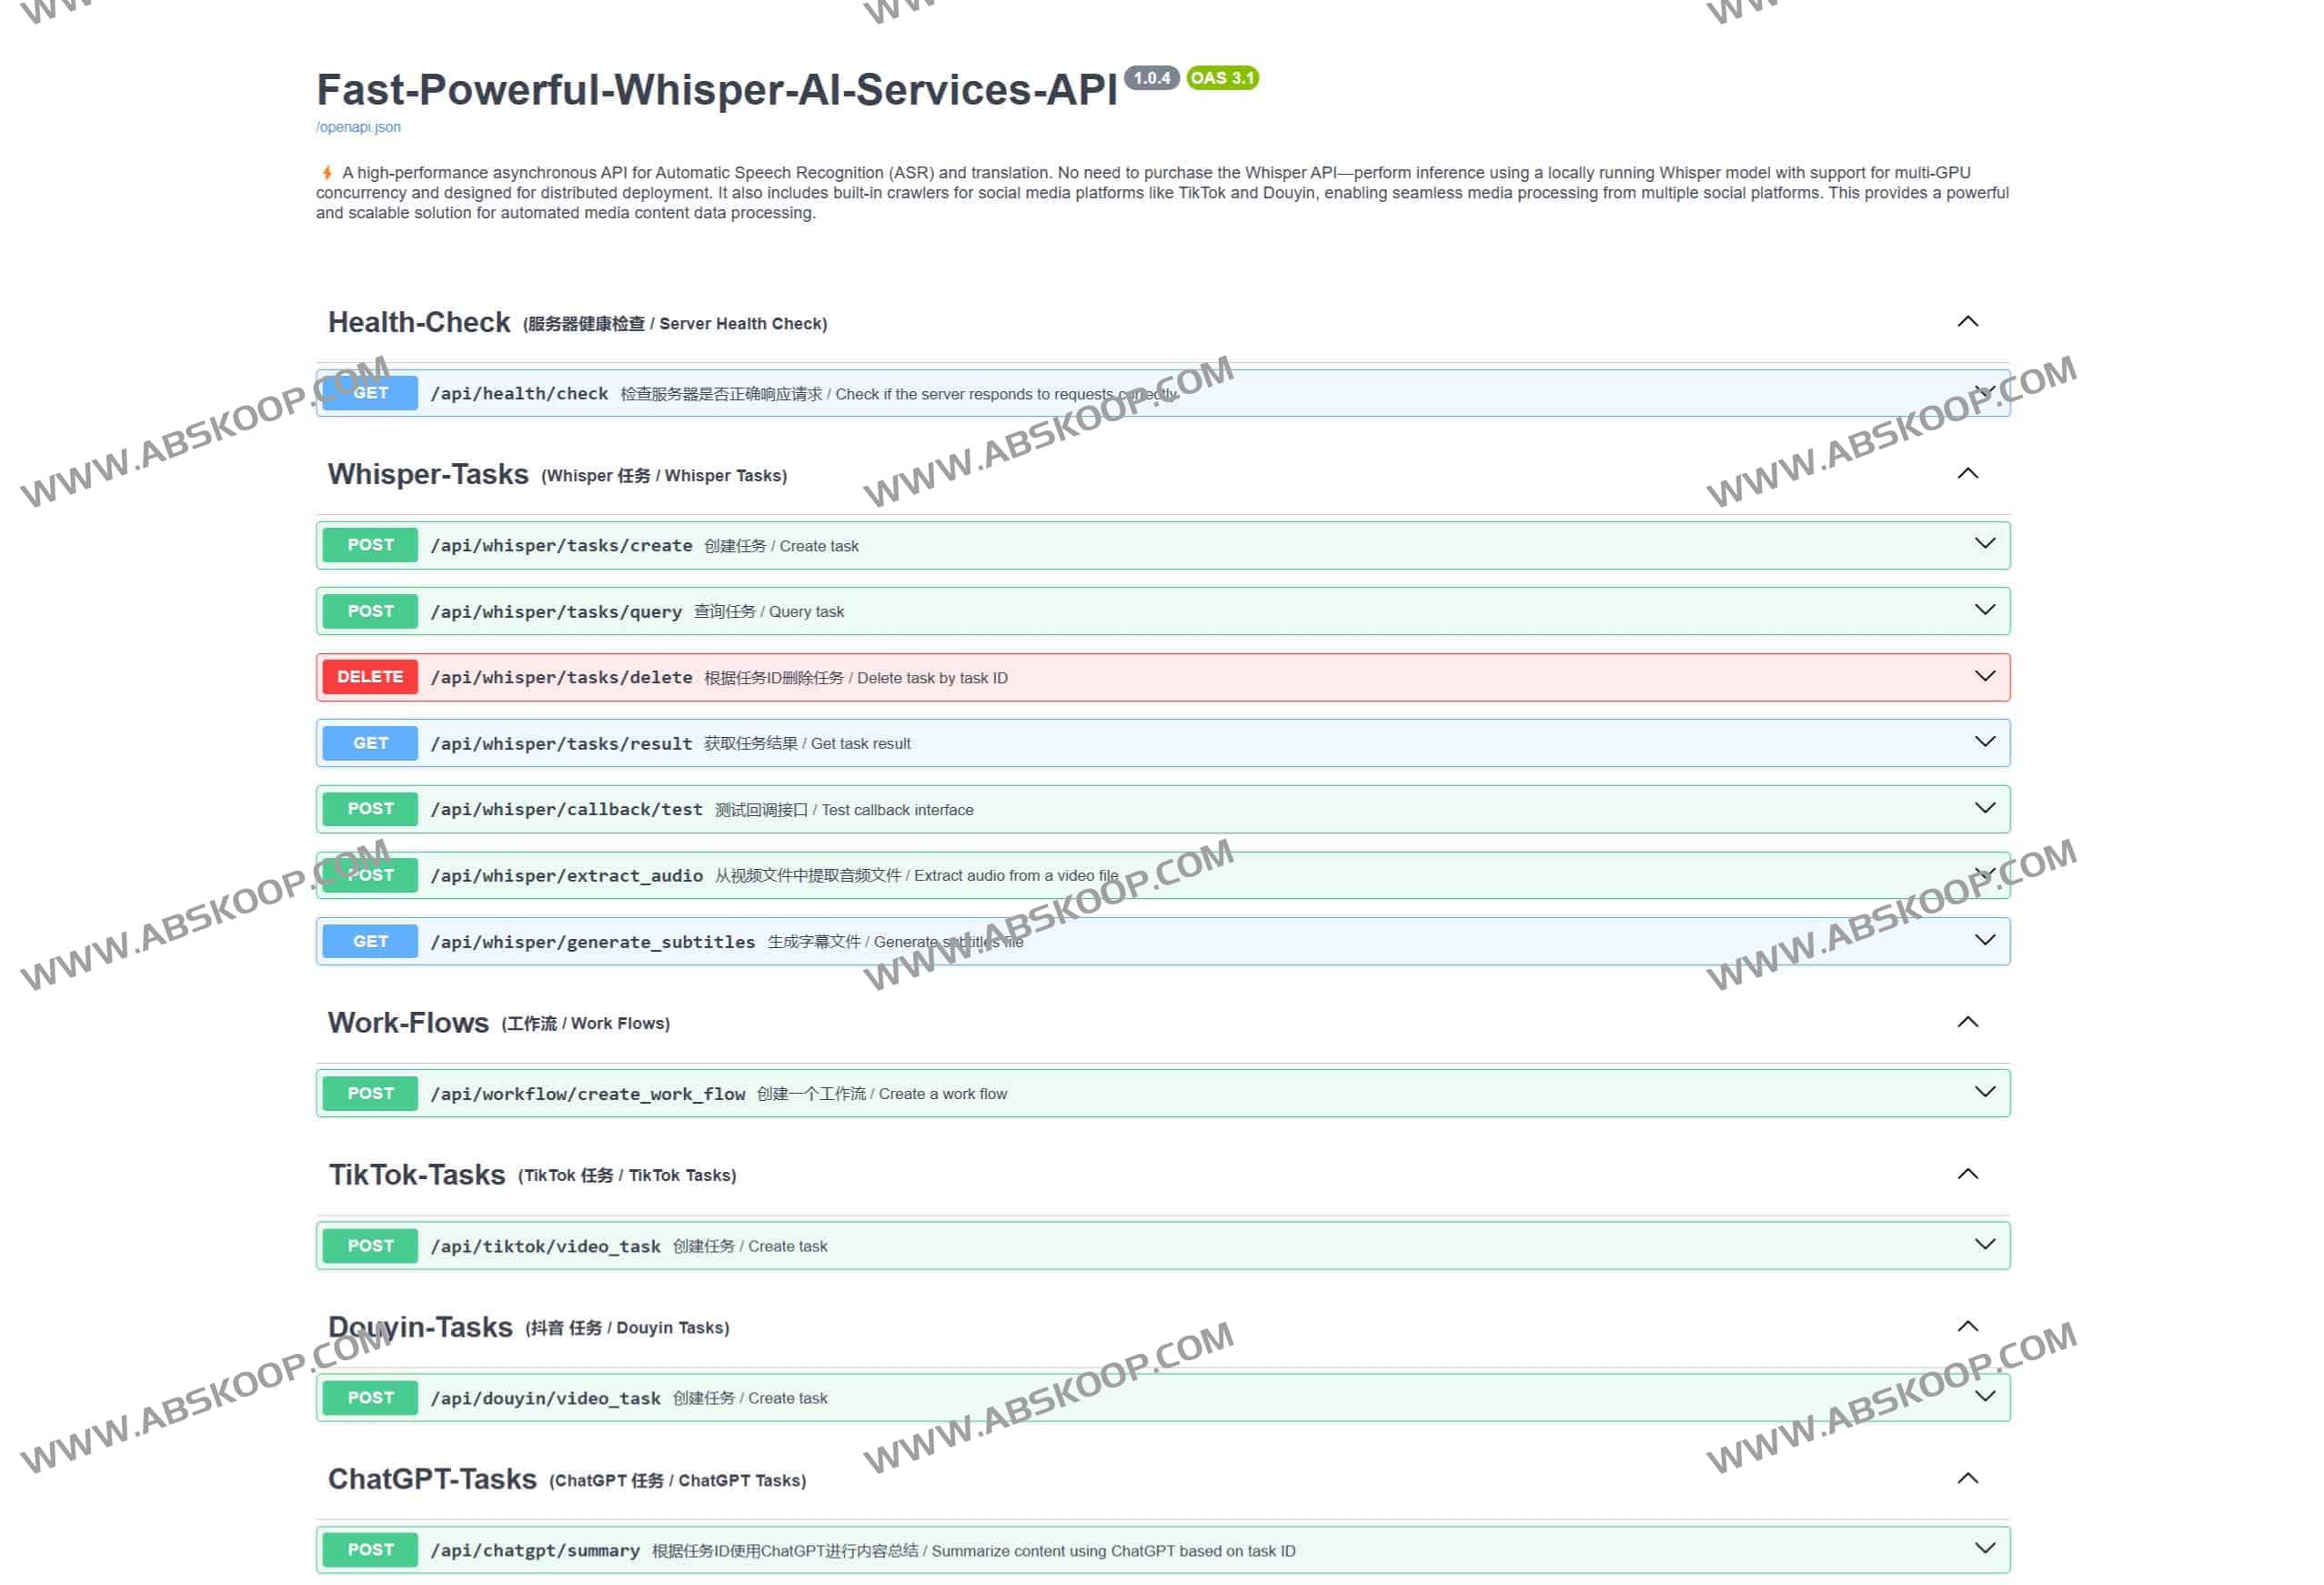2324x1585 pixels.
Task: Expand arrow for /api/whisper/tasks/create
Action: click(x=1984, y=544)
